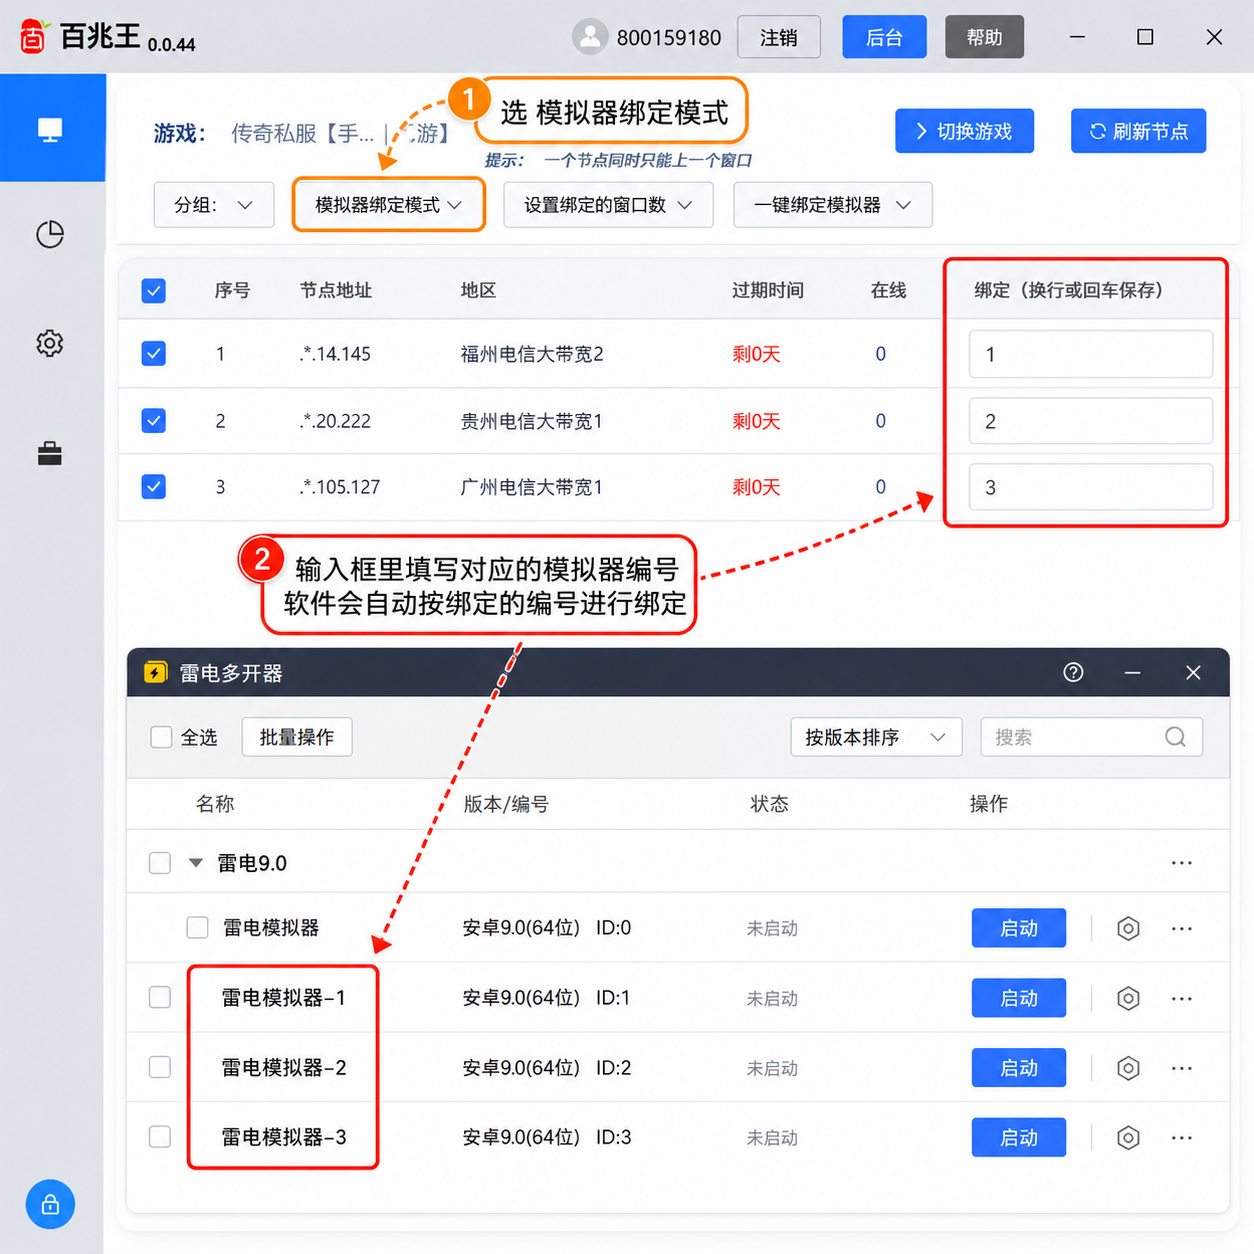Start 雷电模拟器 ID:0 with 启动
This screenshot has width=1254, height=1254.
coord(1019,928)
